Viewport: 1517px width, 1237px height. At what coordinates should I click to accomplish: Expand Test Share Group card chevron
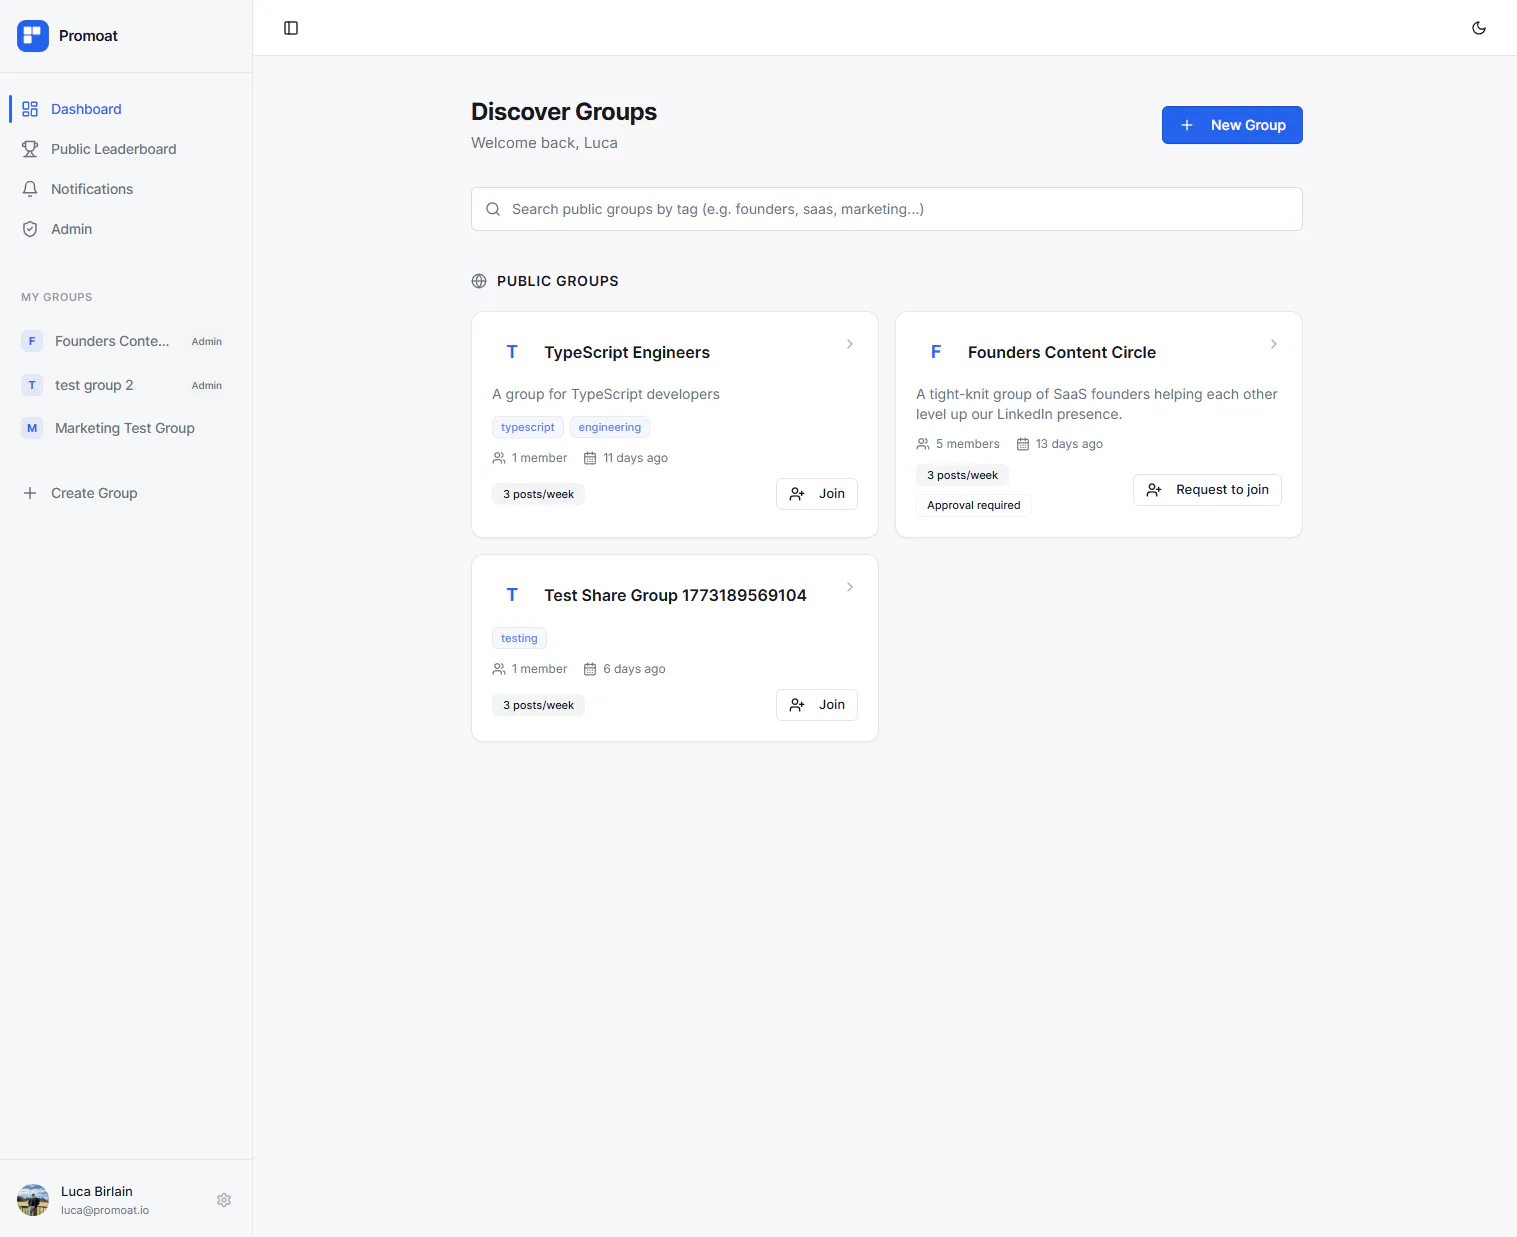pos(850,587)
